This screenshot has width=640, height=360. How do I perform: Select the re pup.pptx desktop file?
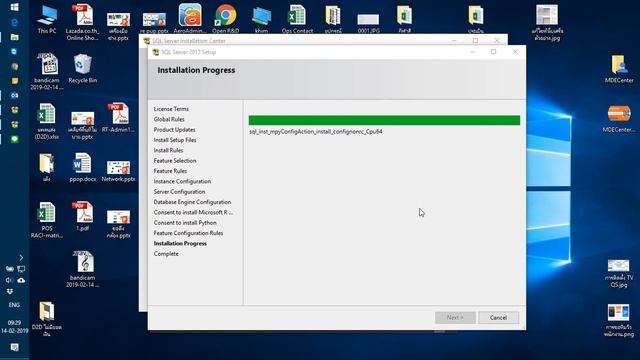coord(154,23)
